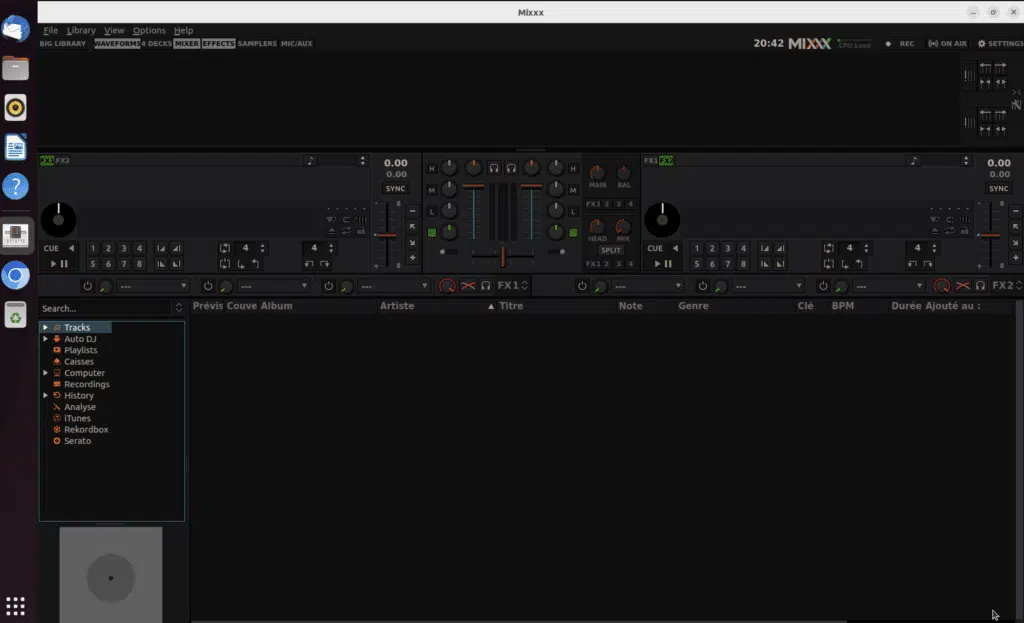Click right deck SYNC button
The height and width of the screenshot is (623, 1024).
point(999,189)
